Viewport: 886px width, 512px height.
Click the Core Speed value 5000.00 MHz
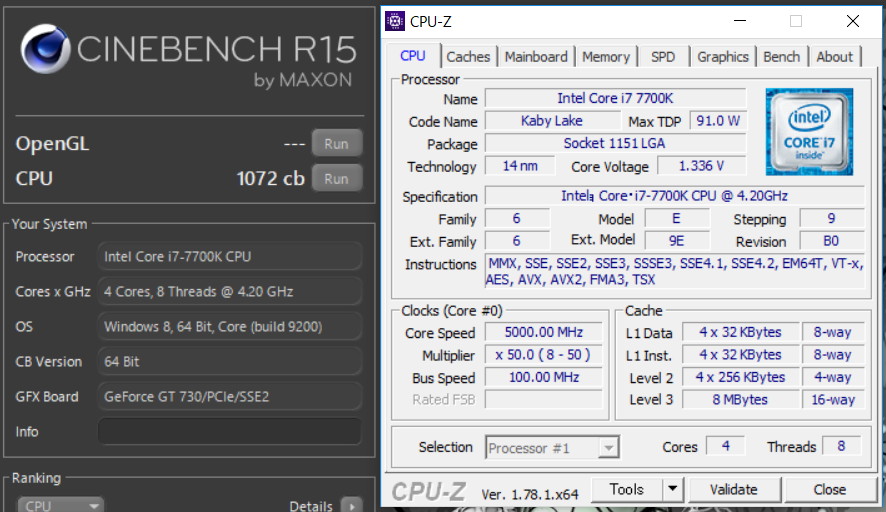point(544,332)
